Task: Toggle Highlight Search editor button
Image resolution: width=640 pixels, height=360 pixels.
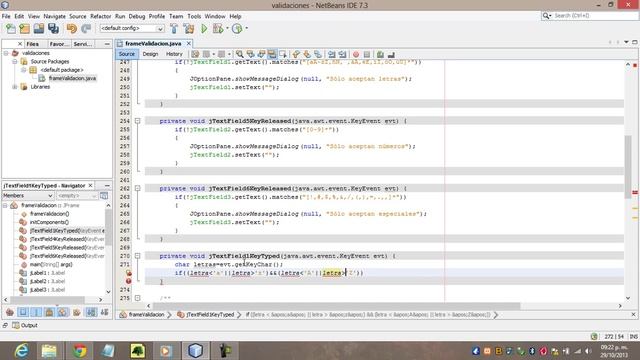Action: tap(272, 54)
